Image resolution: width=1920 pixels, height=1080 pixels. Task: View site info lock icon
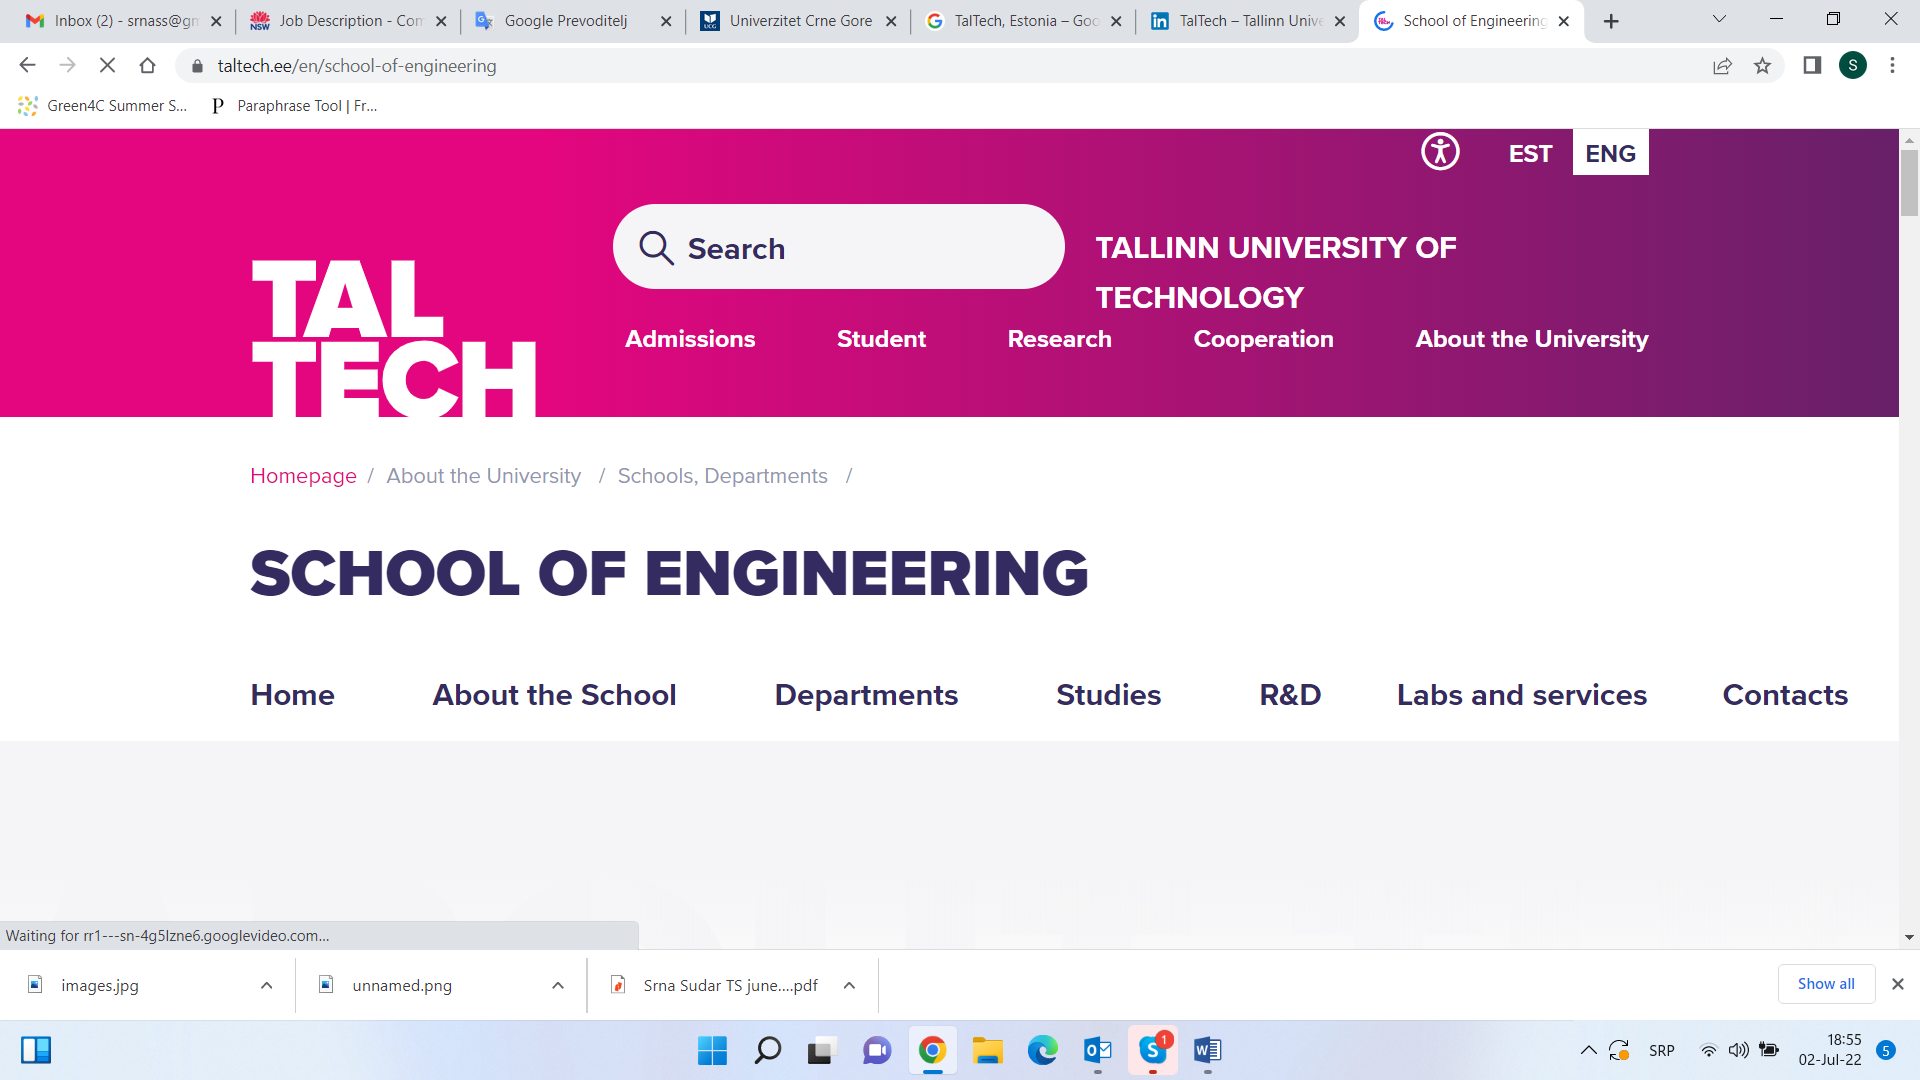197,66
